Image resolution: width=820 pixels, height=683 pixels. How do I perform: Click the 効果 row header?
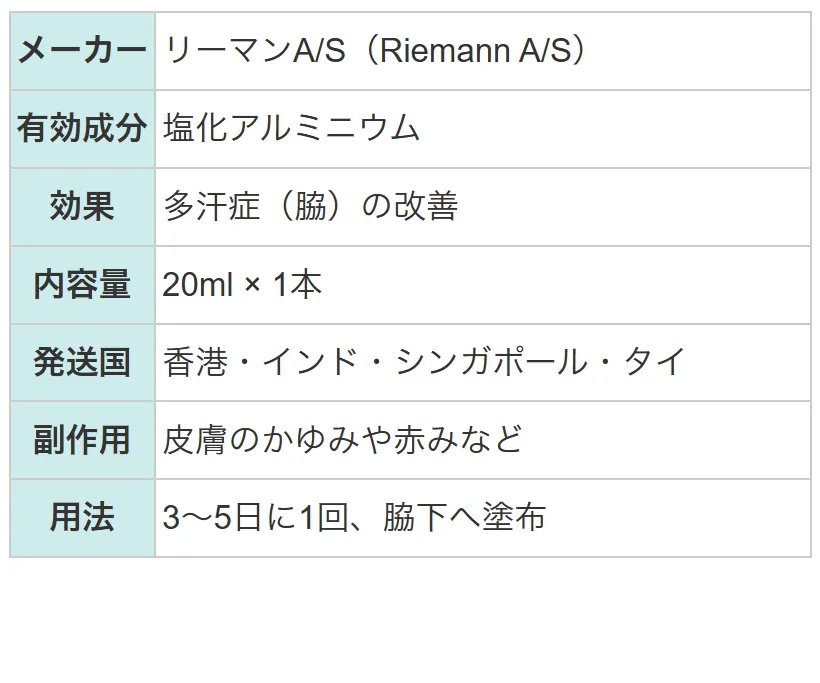83,207
